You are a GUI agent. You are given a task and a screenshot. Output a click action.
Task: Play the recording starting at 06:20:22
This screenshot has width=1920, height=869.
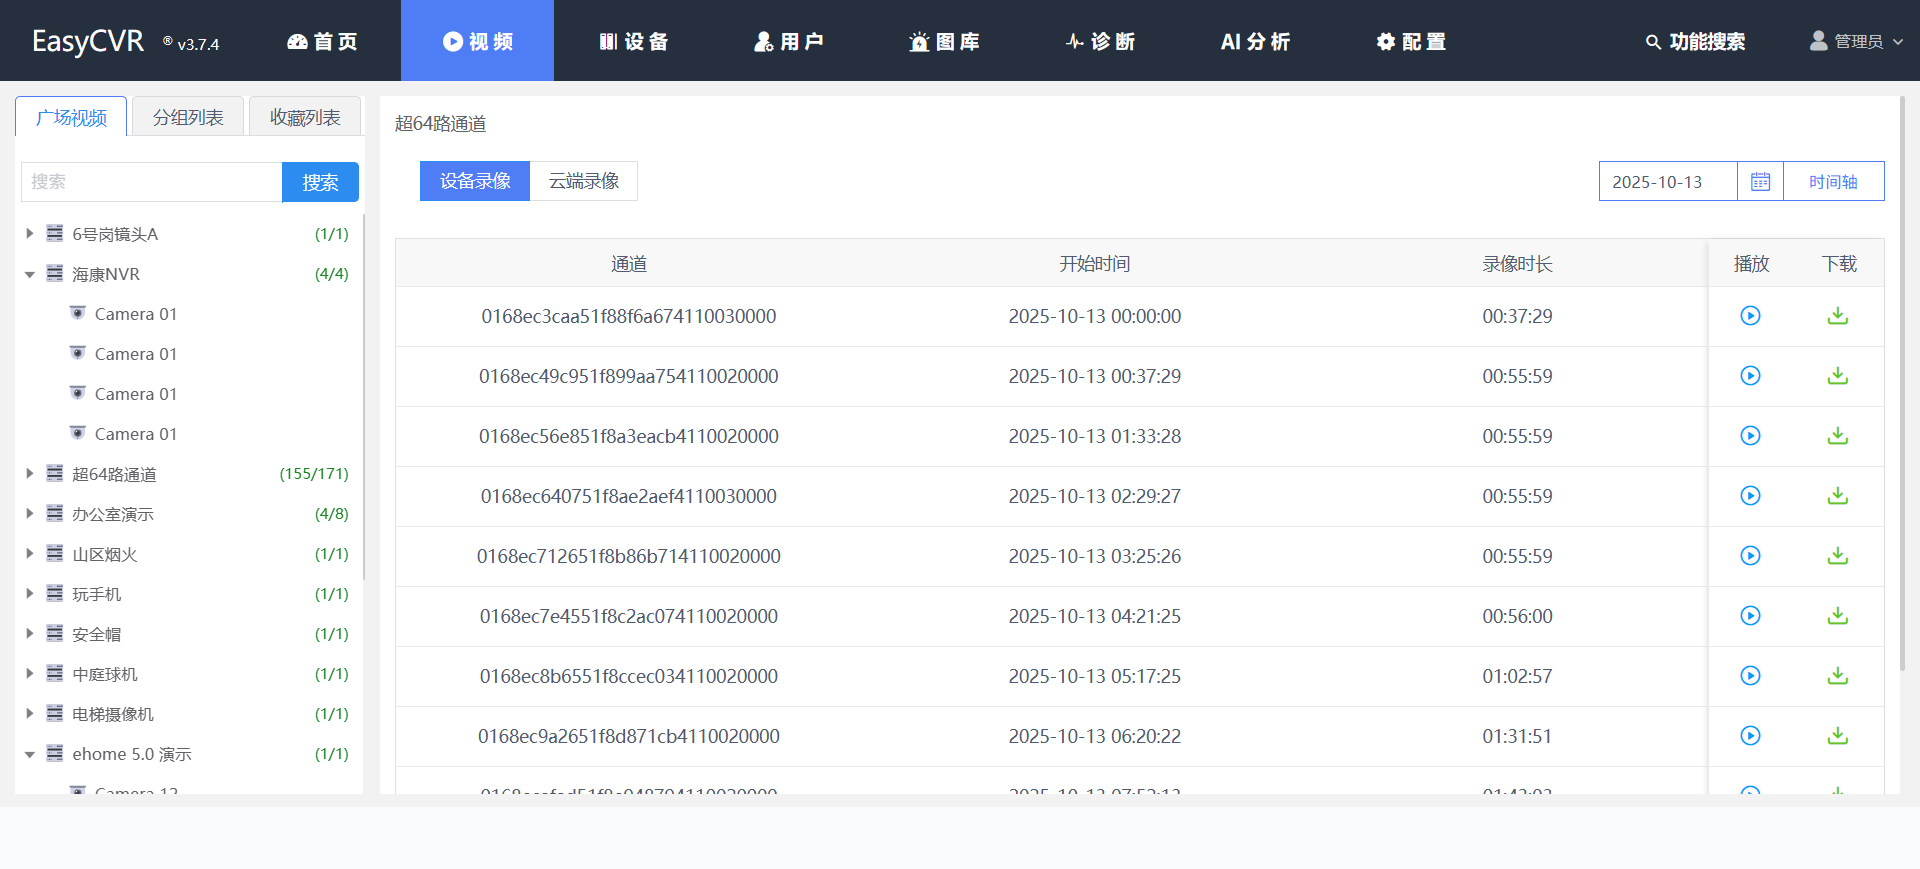coord(1750,736)
